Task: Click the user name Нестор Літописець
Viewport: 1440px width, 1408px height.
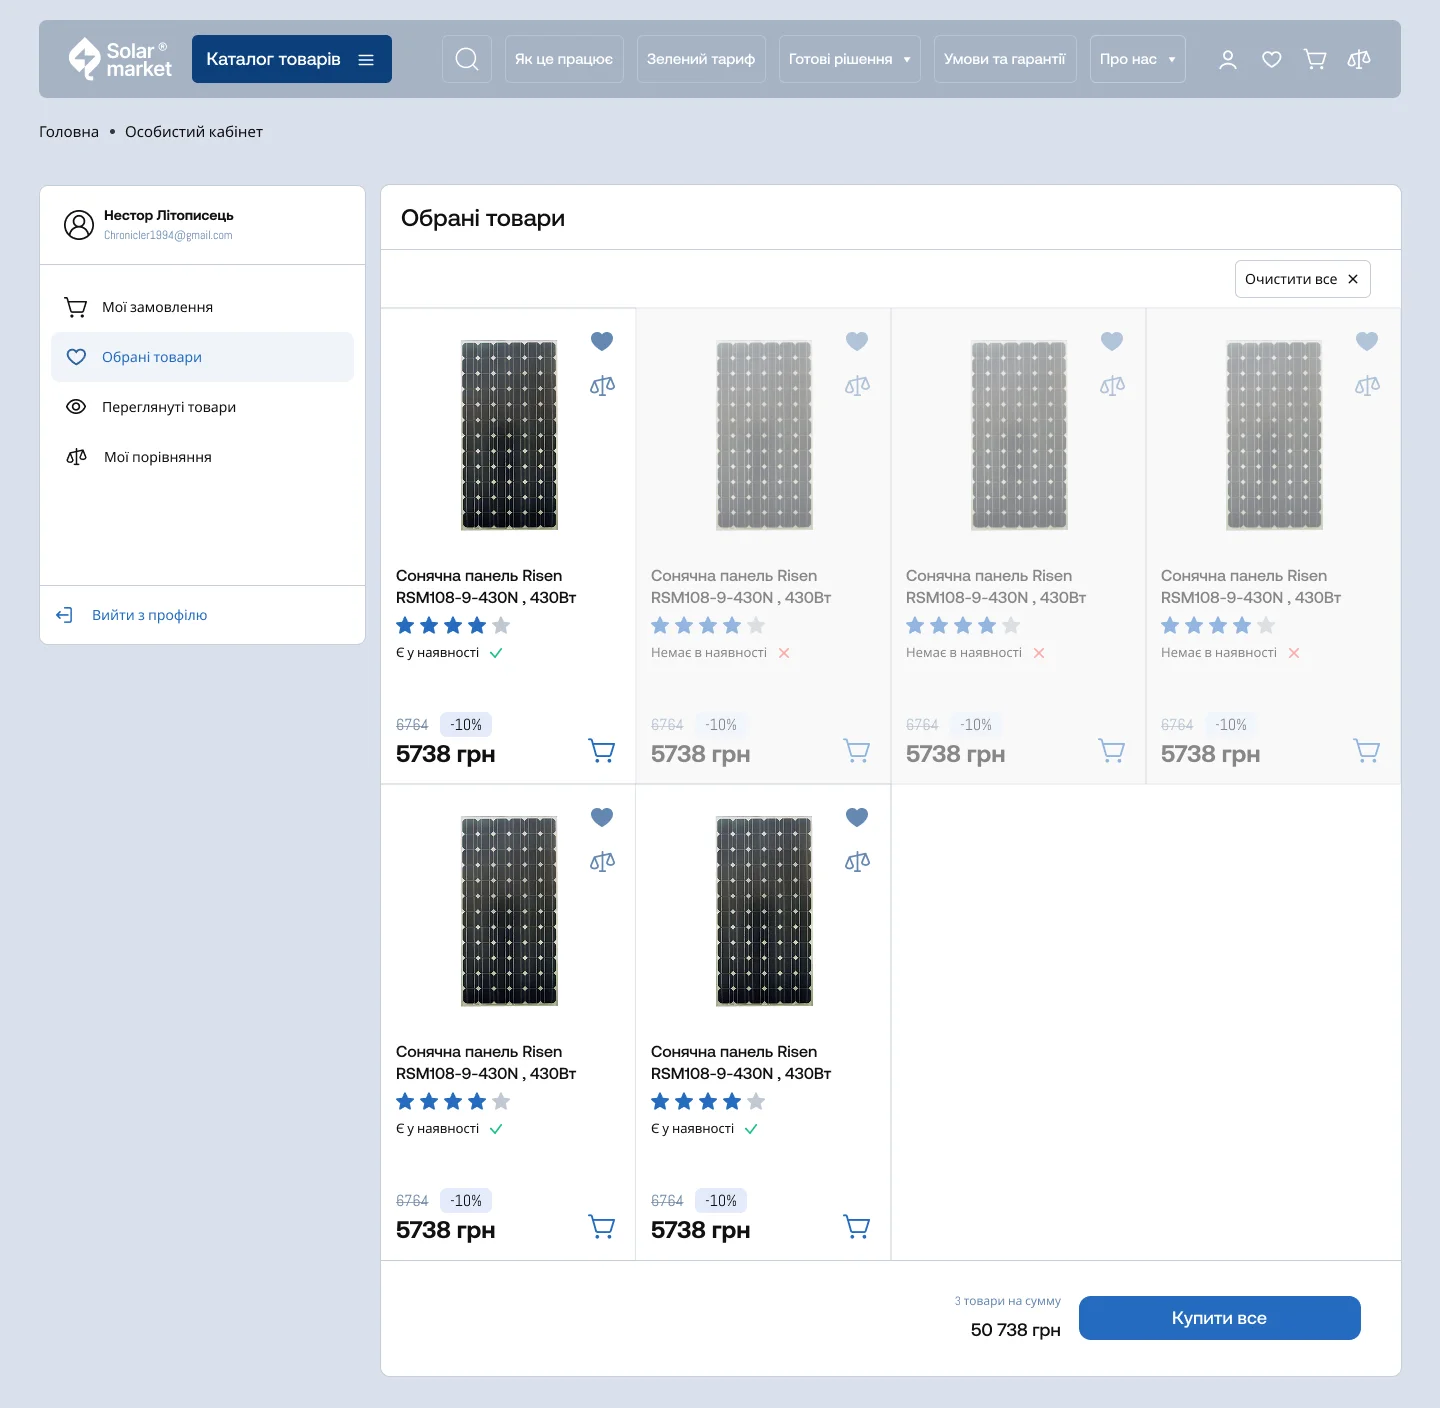Action: coord(169,216)
